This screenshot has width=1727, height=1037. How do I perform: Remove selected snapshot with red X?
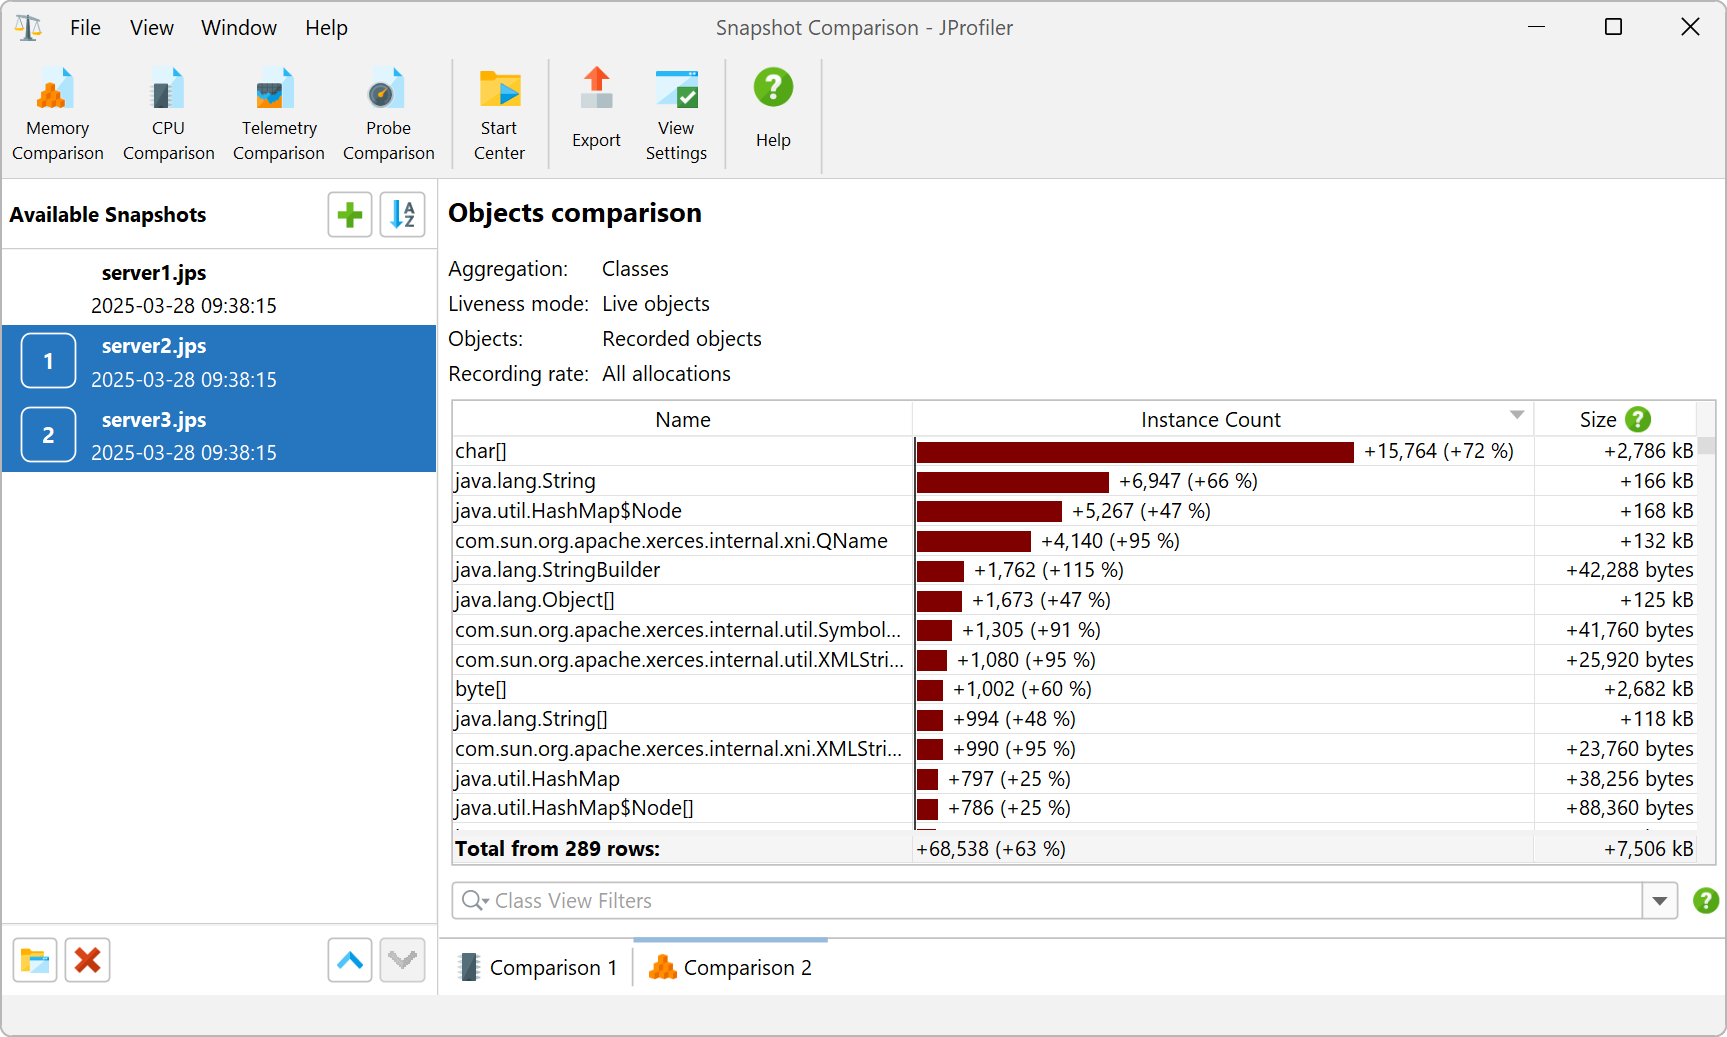click(x=88, y=961)
